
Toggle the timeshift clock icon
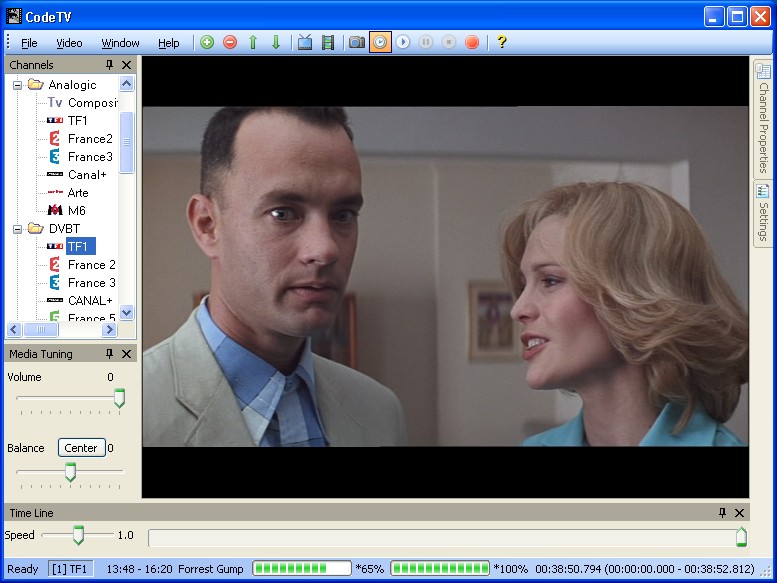coord(380,43)
